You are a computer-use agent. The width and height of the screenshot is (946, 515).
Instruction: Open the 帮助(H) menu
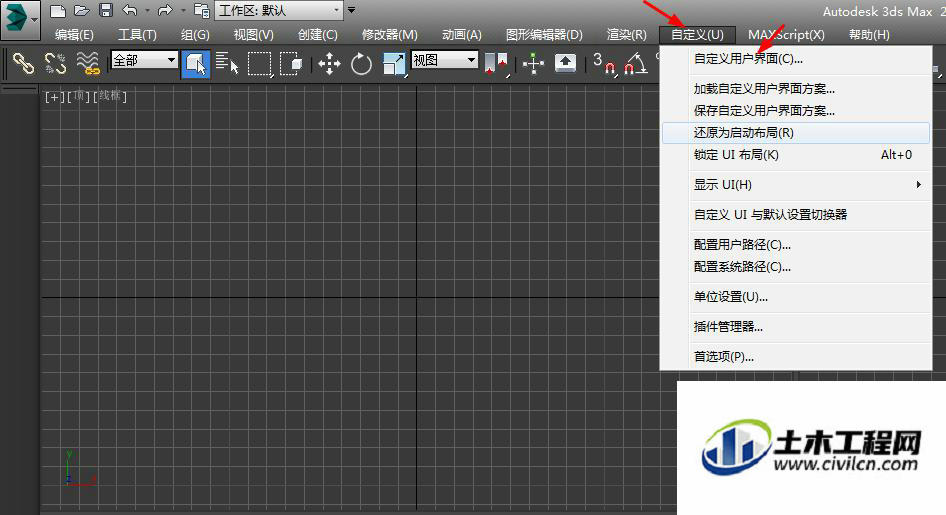[x=869, y=34]
